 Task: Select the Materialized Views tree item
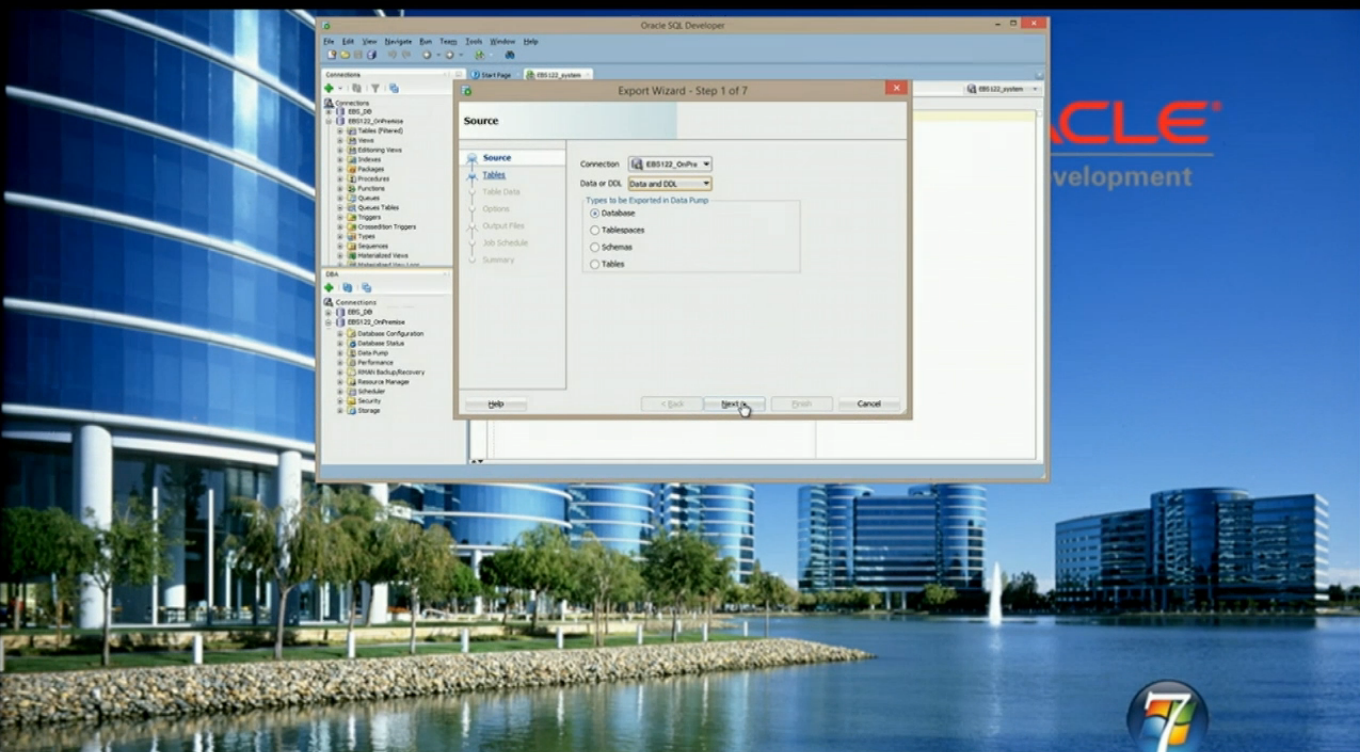point(383,255)
